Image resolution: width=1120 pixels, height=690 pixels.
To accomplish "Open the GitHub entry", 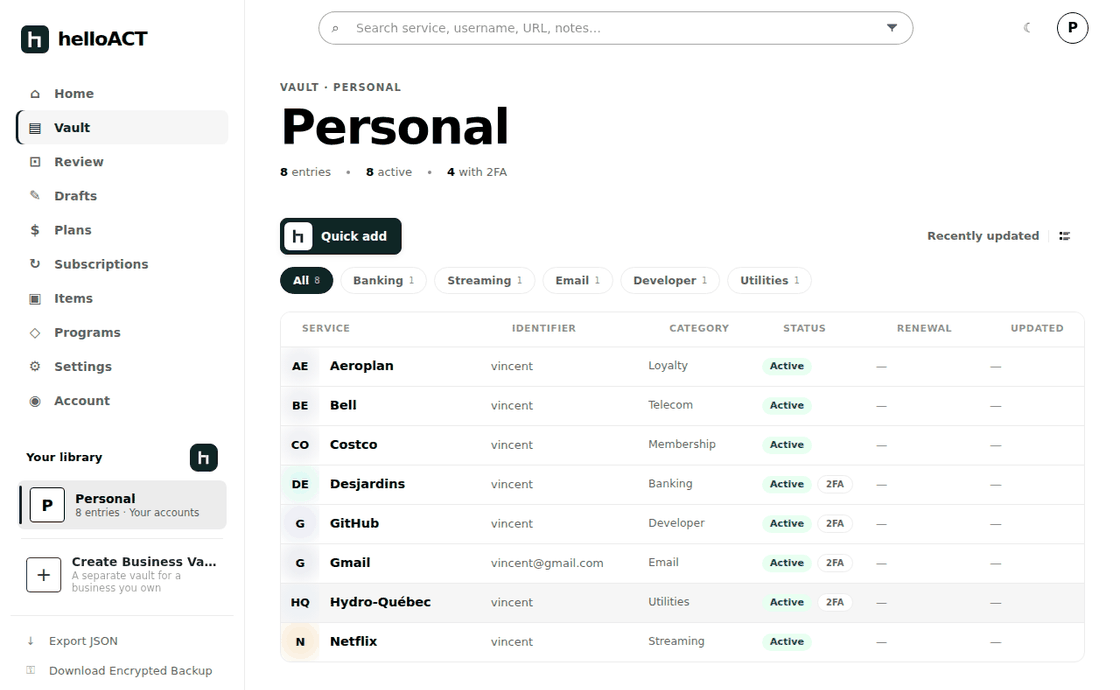I will (682, 524).
